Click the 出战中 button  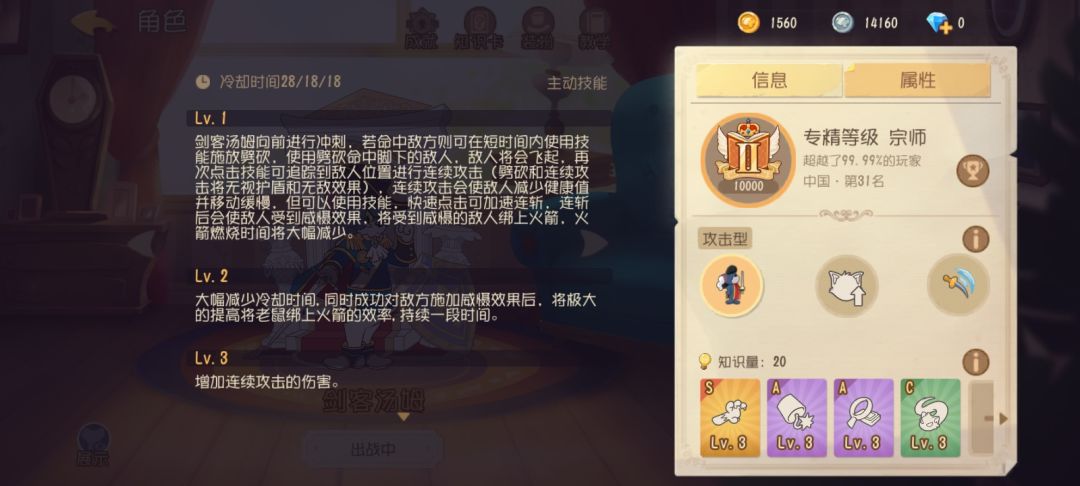click(373, 450)
